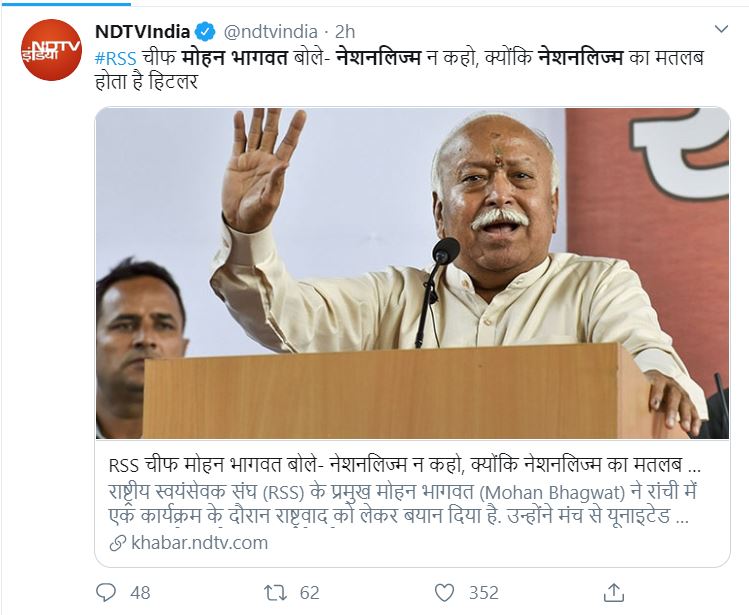Click the reply speech bubble icon

point(106,593)
